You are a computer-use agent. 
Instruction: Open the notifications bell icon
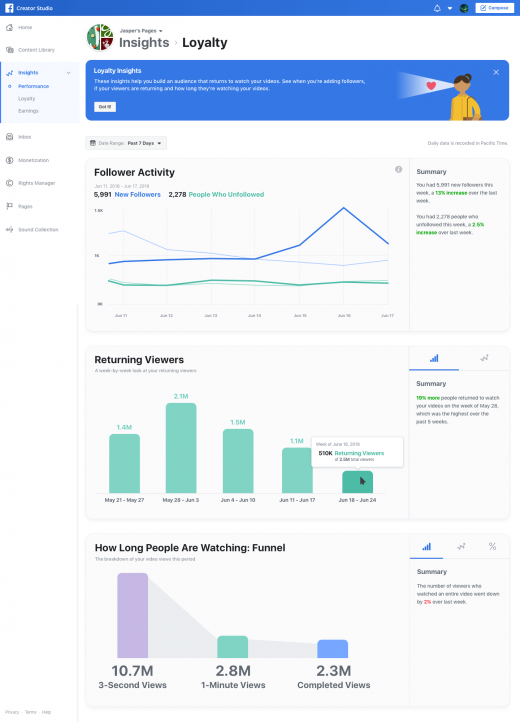tap(437, 8)
